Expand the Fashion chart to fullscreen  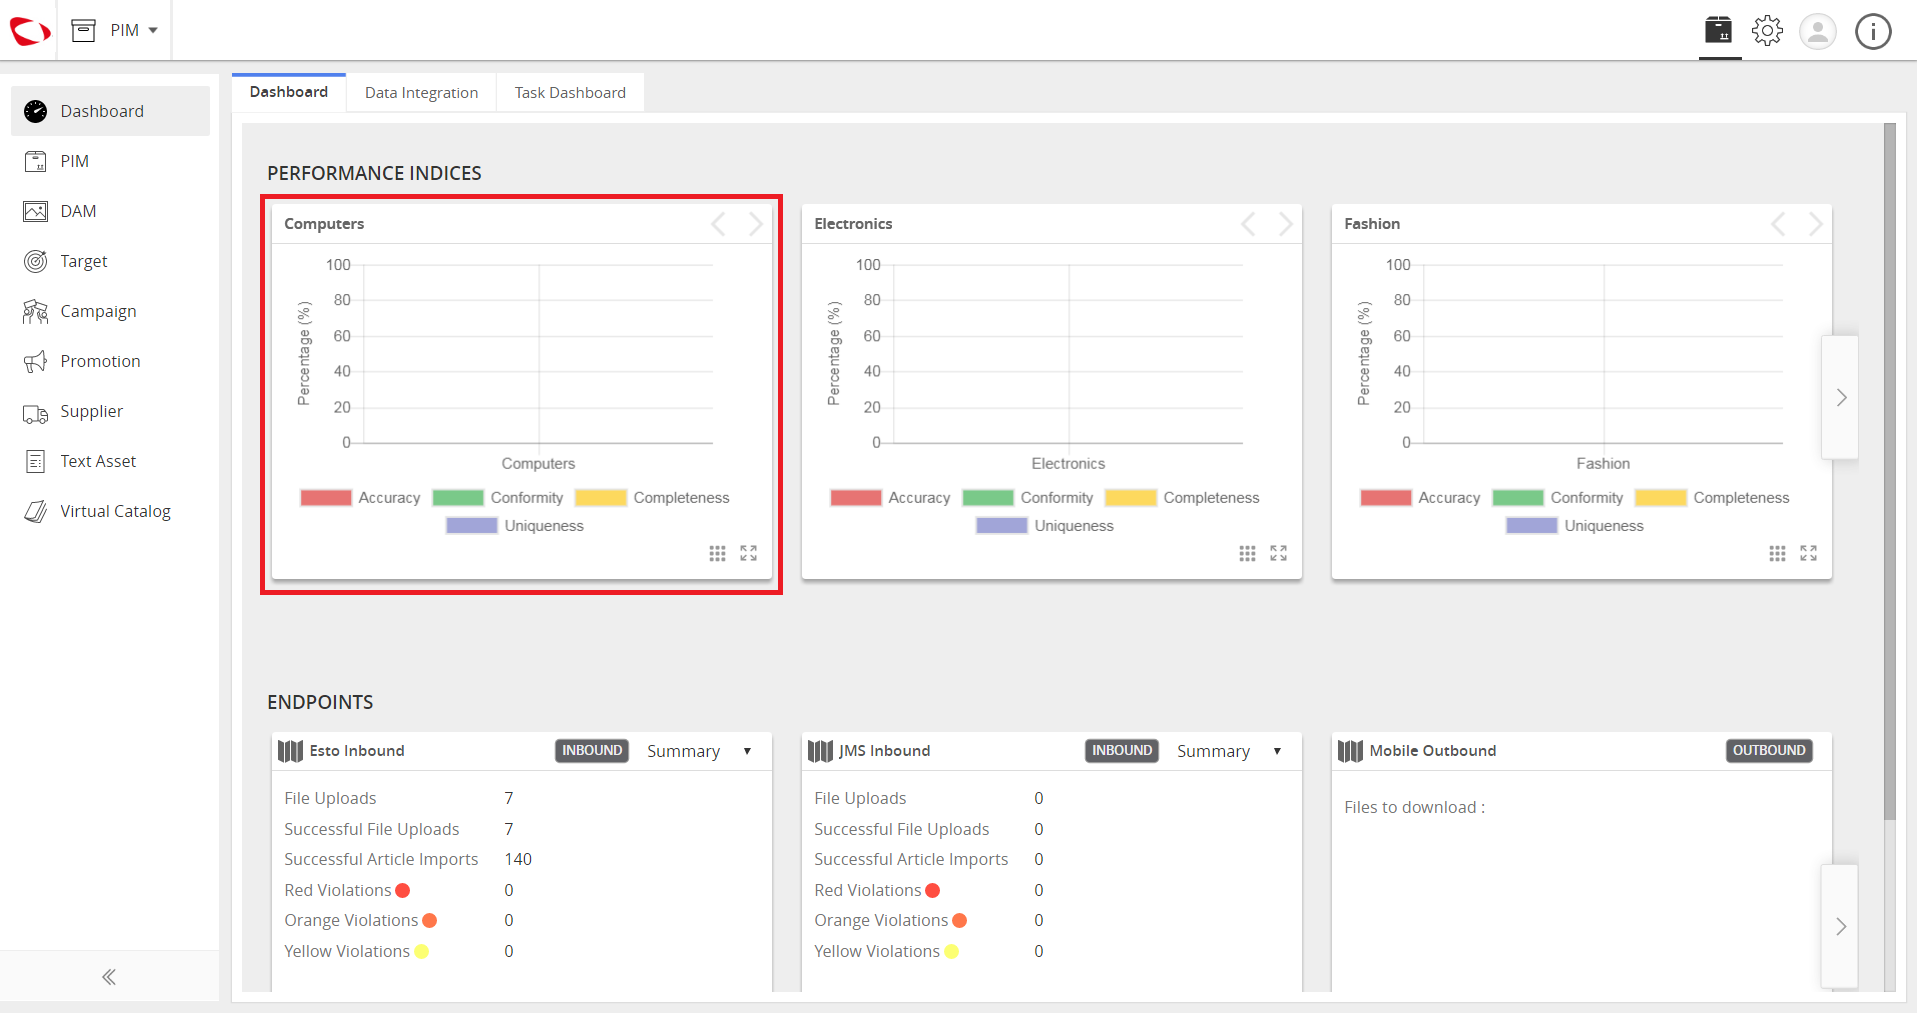pos(1809,553)
